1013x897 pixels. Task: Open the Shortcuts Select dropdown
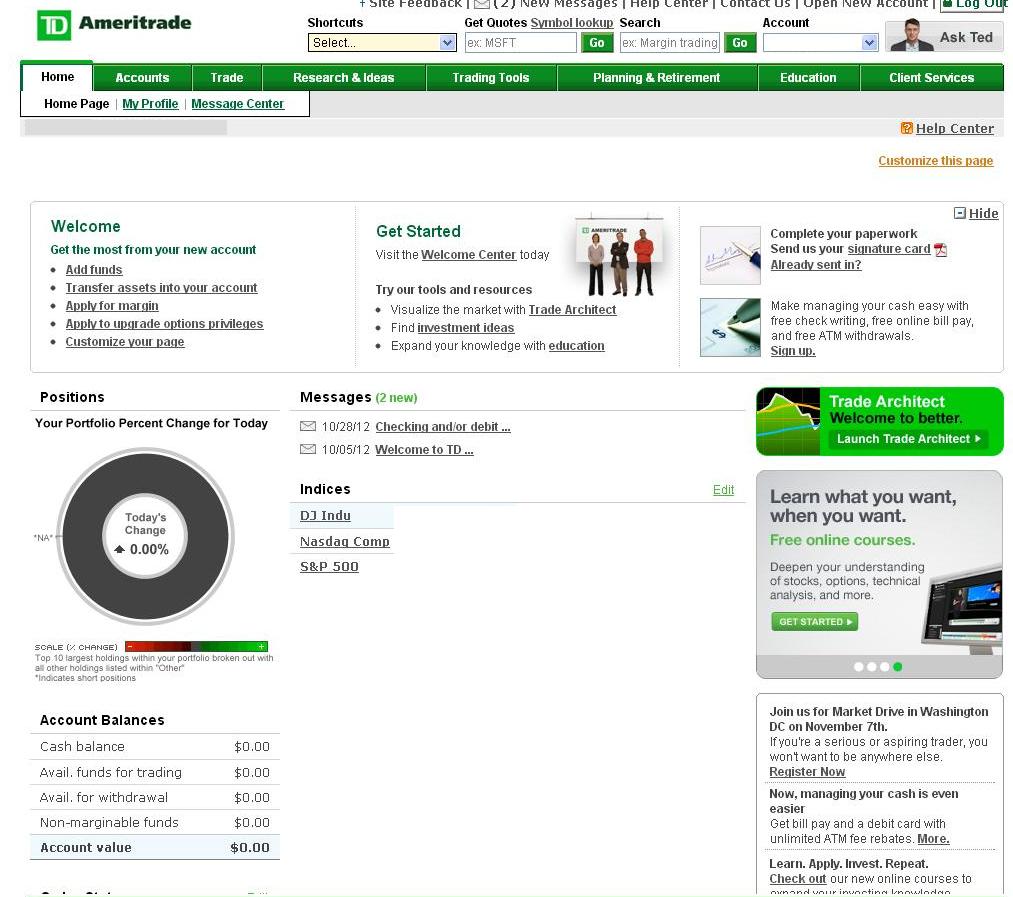point(382,43)
